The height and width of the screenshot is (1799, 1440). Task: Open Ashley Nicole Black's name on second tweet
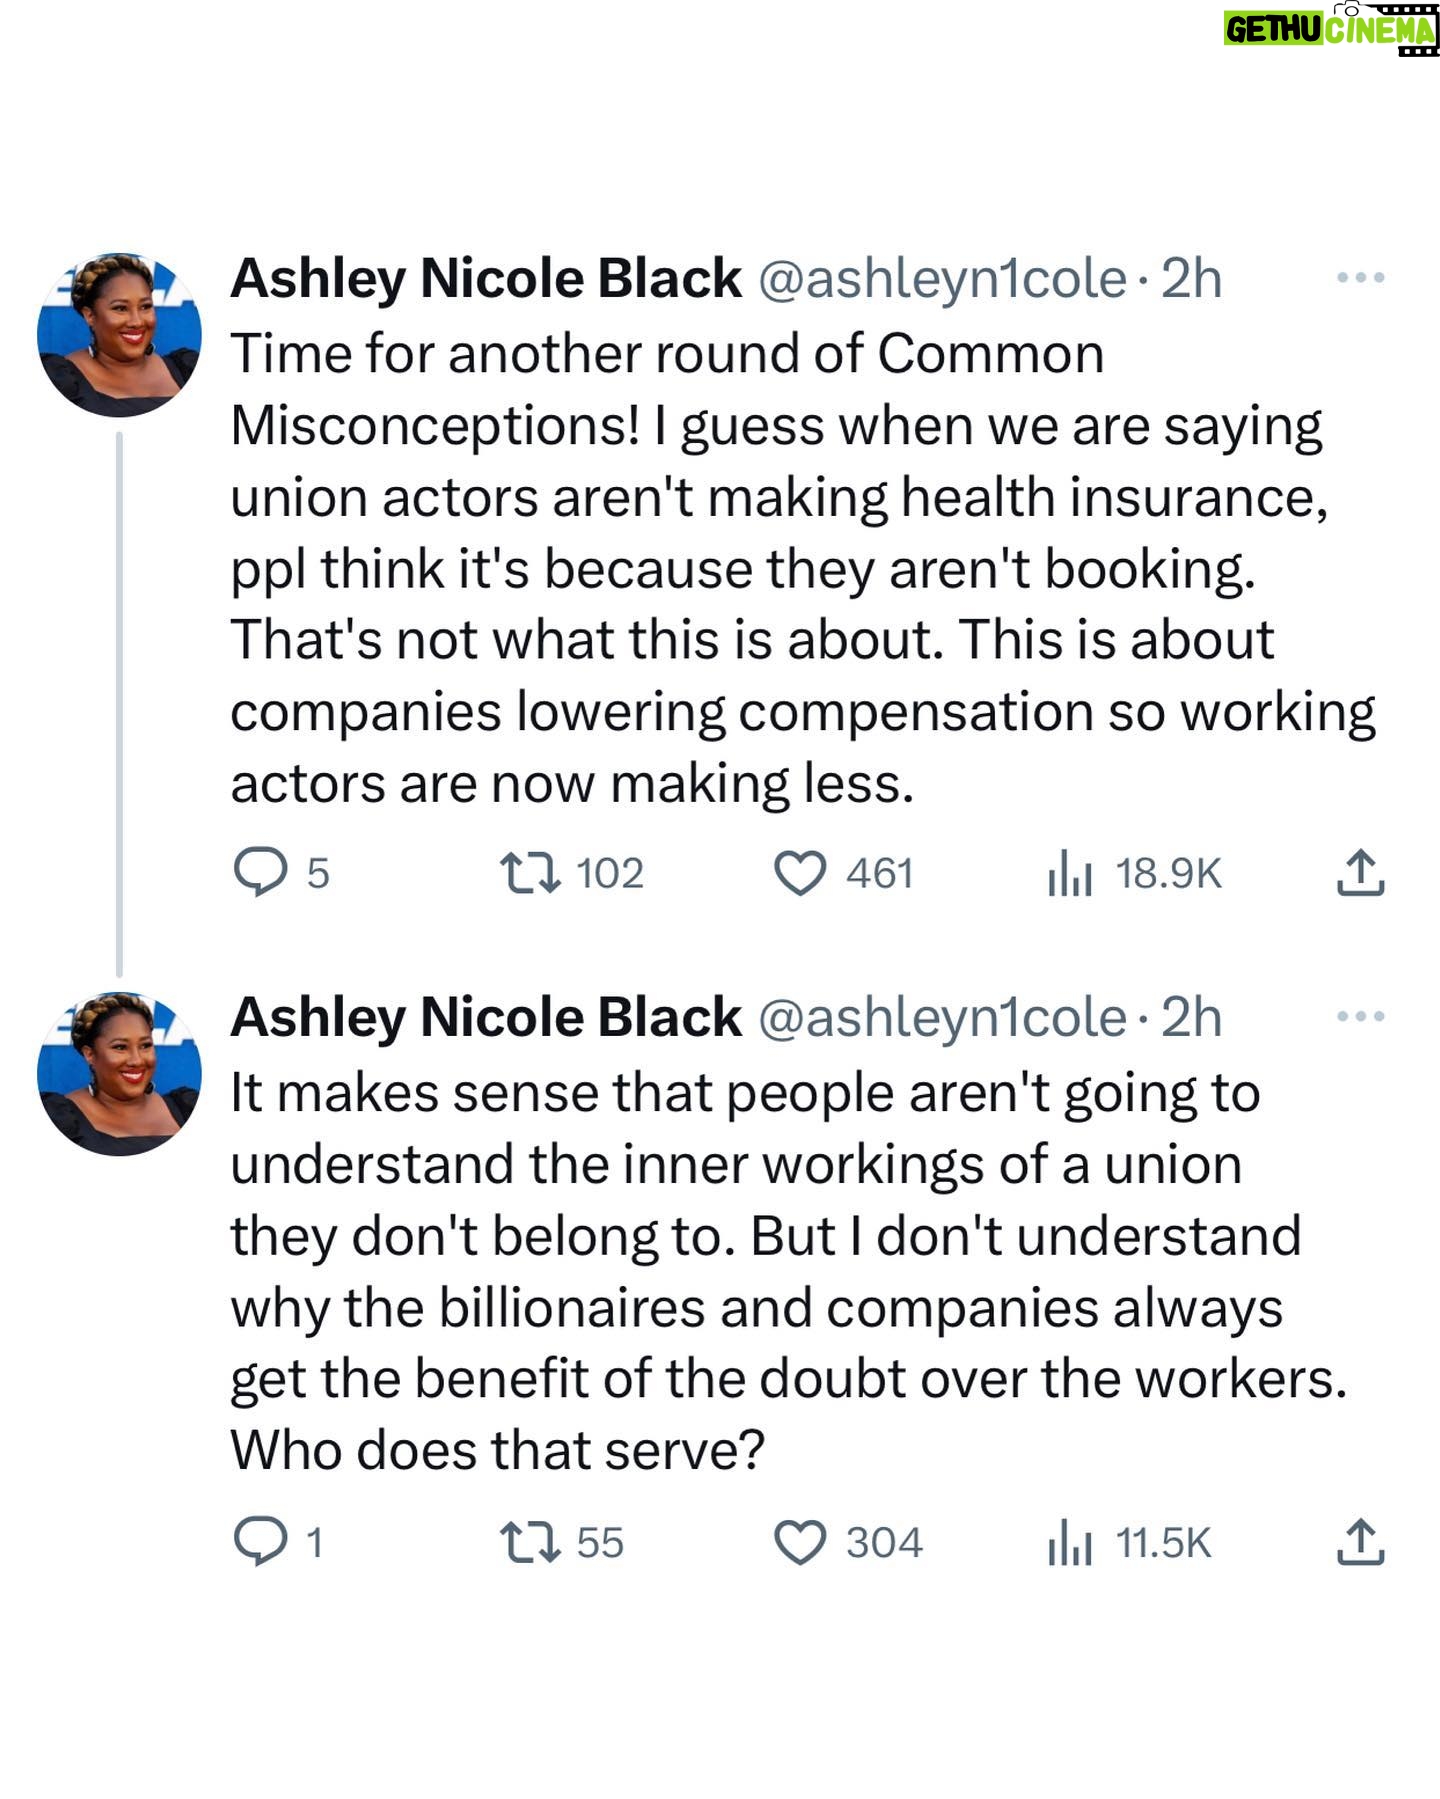coord(486,1018)
